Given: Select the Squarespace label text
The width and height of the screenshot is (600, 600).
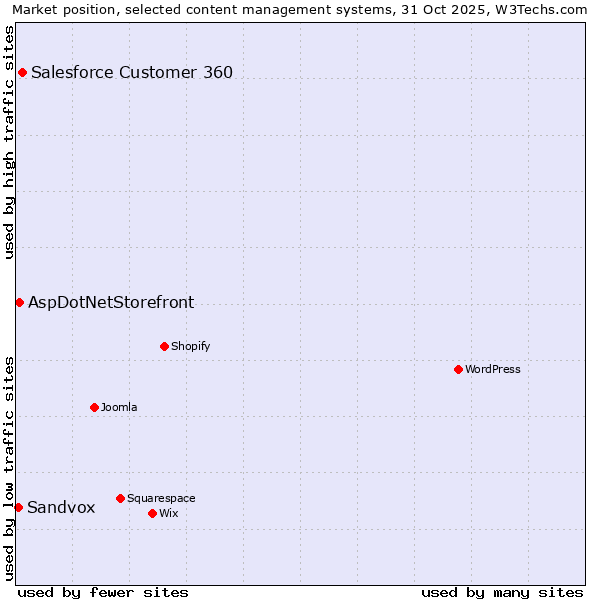Looking at the screenshot, I should (x=161, y=498).
